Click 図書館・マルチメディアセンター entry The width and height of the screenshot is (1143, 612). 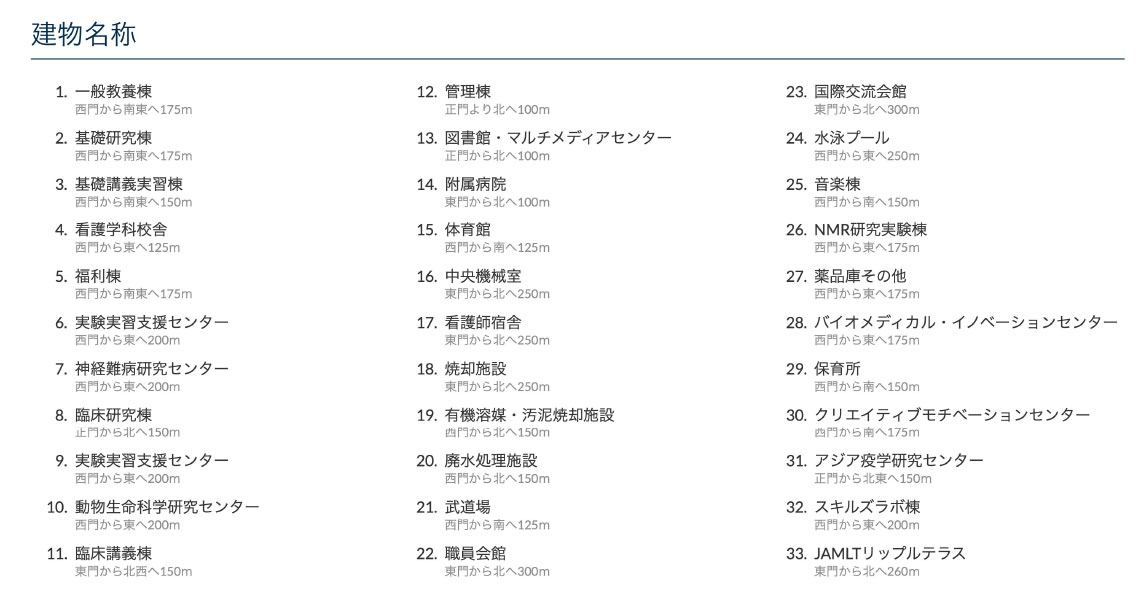point(558,138)
